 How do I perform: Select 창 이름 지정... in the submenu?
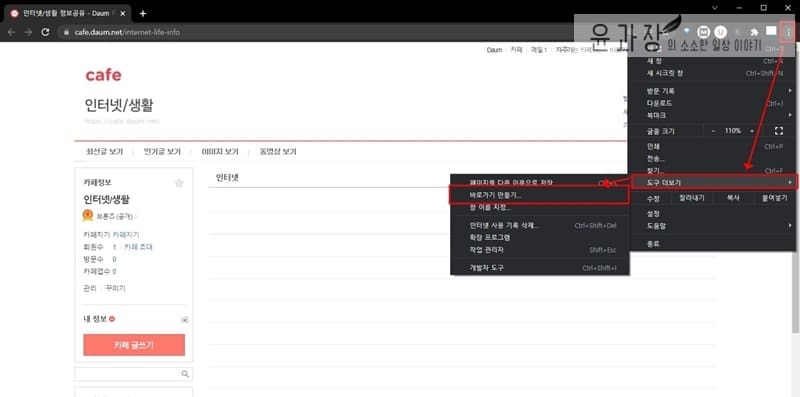coord(540,208)
